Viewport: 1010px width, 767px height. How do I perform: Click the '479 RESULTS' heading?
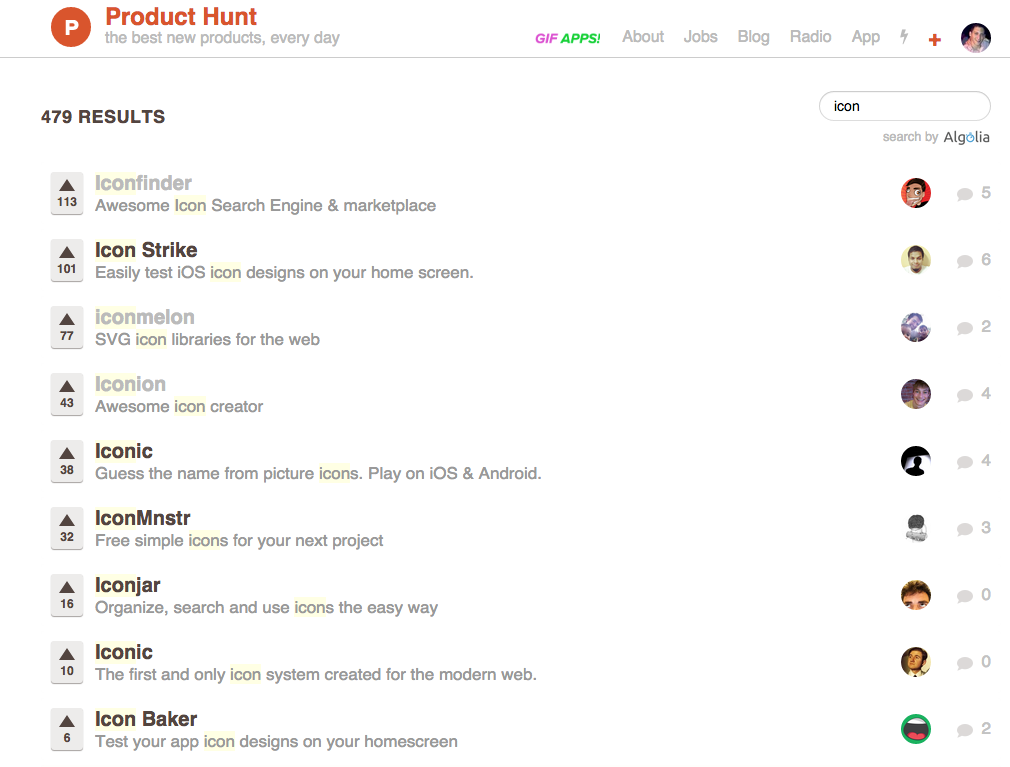click(x=103, y=117)
